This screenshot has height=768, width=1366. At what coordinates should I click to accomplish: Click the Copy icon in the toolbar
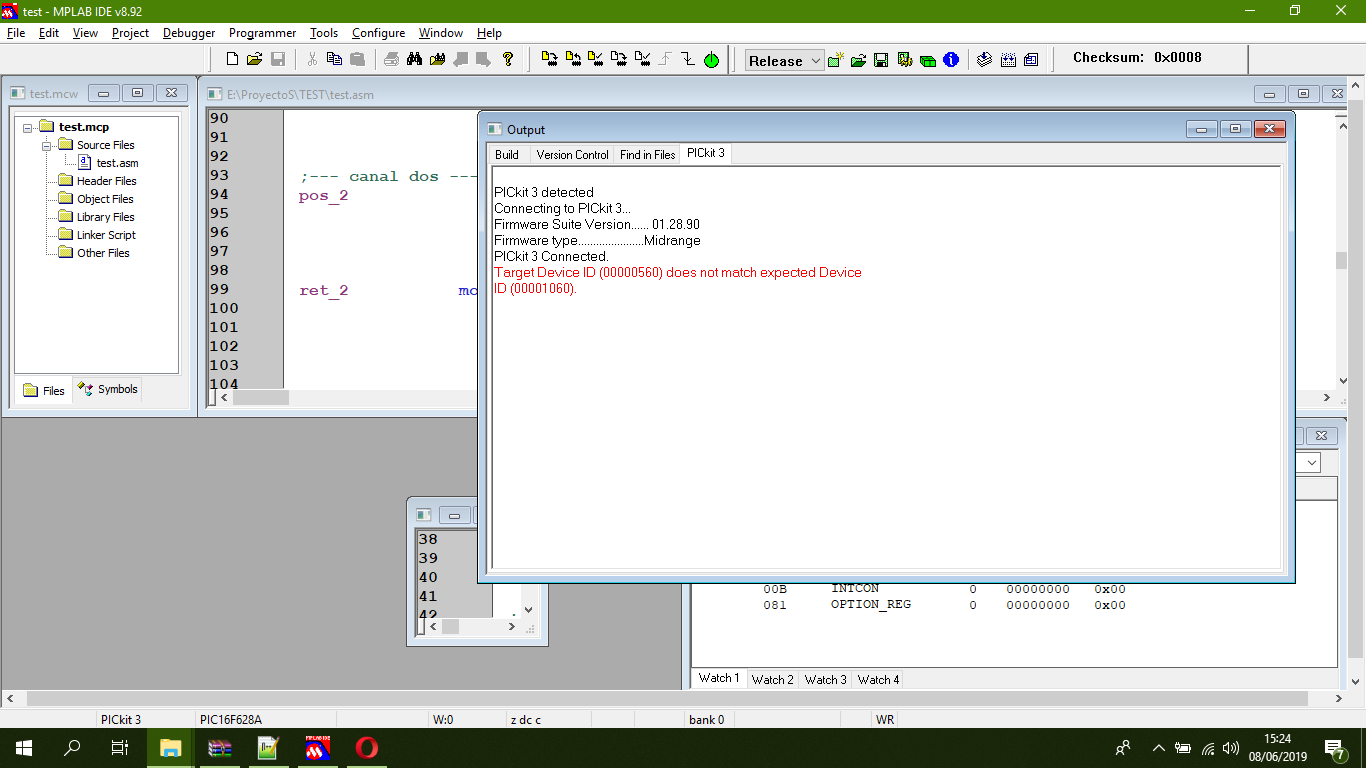coord(334,59)
